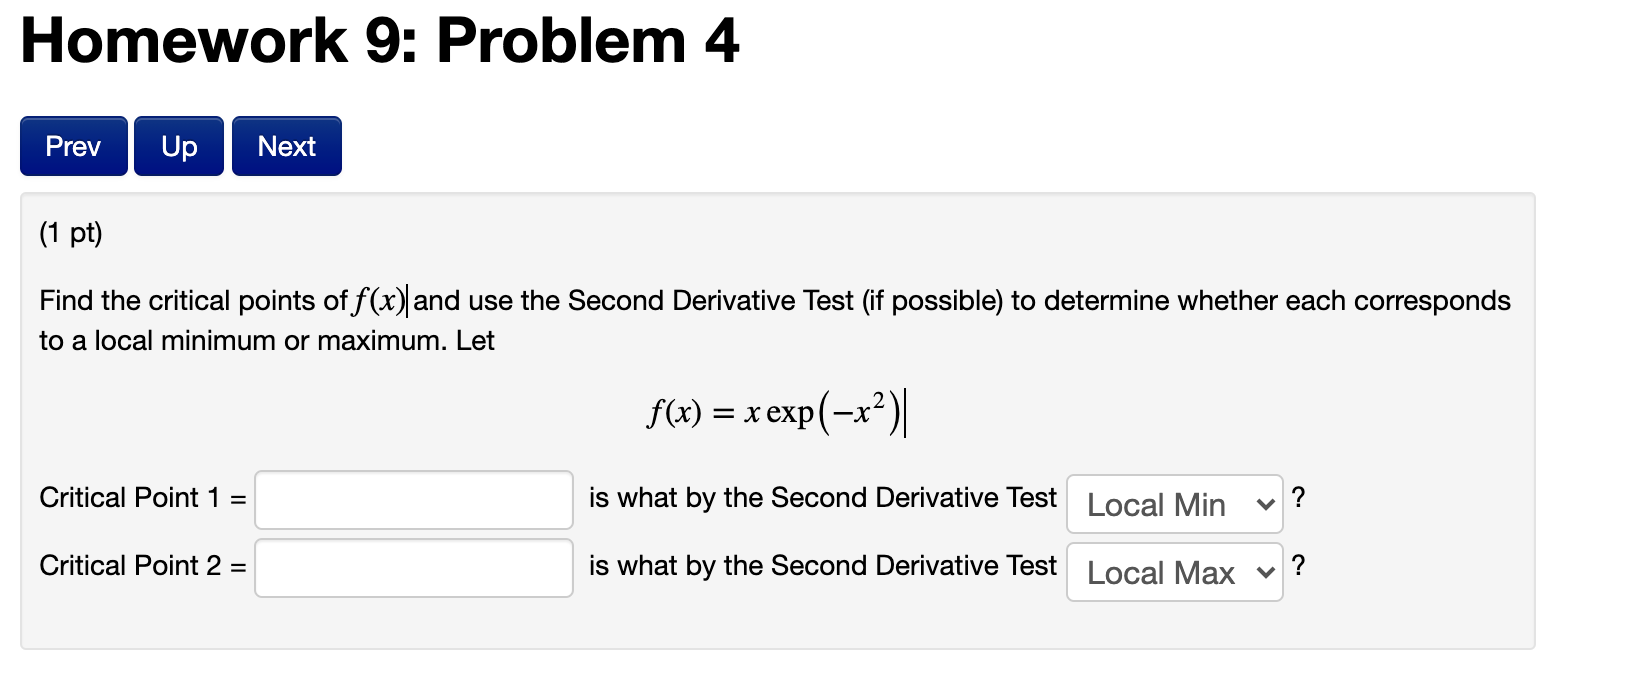
Task: Click the Up navigation button
Action: [178, 146]
